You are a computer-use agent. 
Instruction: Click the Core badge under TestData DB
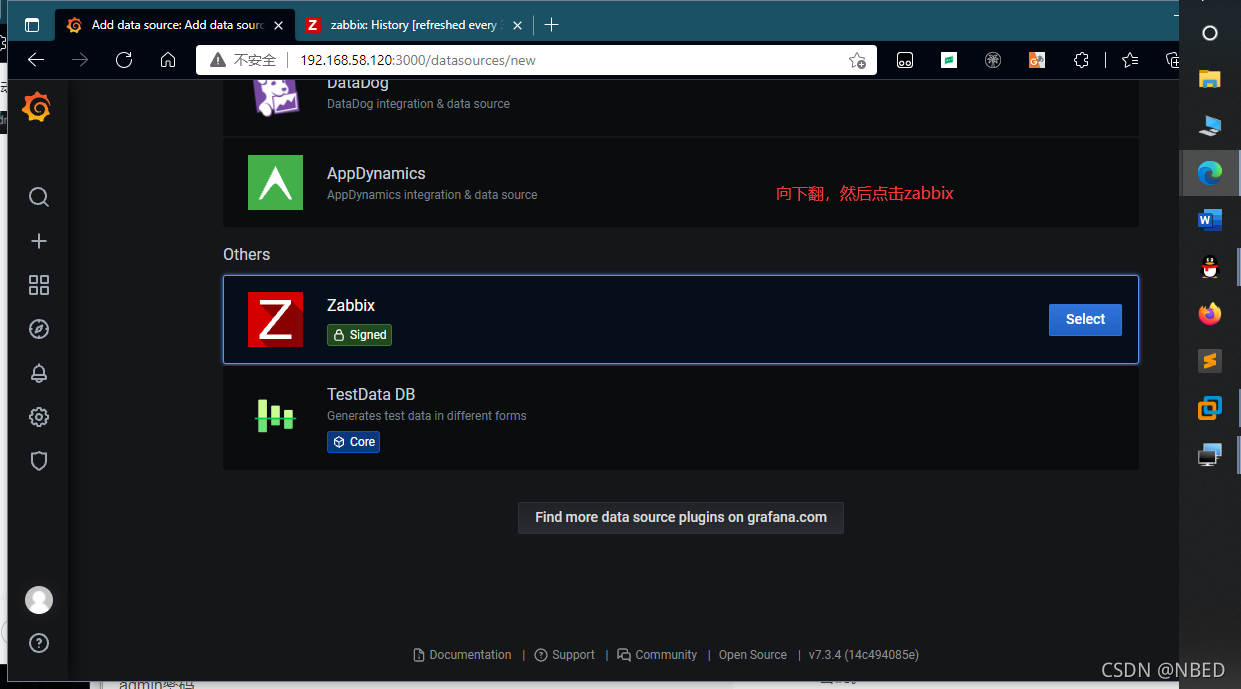[x=353, y=441]
